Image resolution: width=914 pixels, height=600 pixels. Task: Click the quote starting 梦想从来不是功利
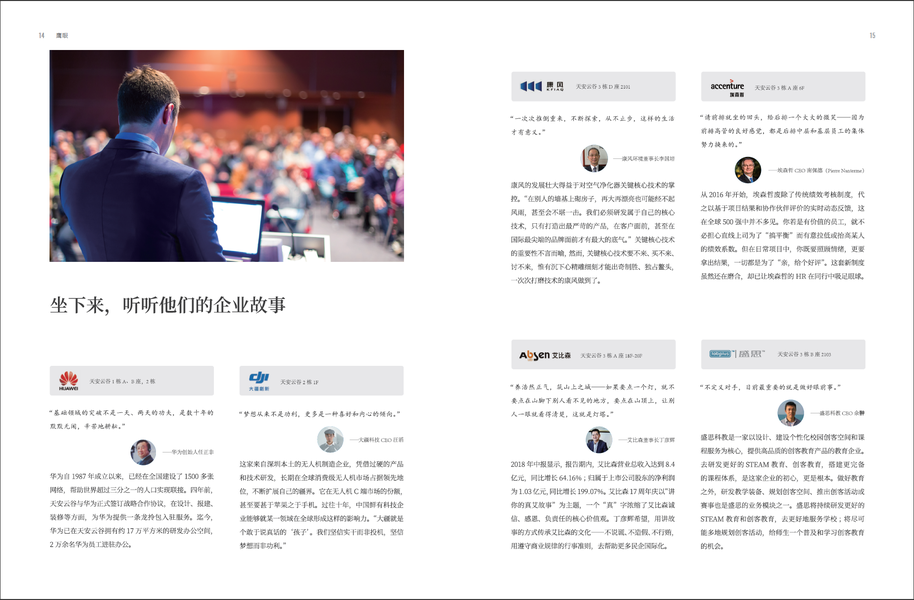[x=319, y=414]
